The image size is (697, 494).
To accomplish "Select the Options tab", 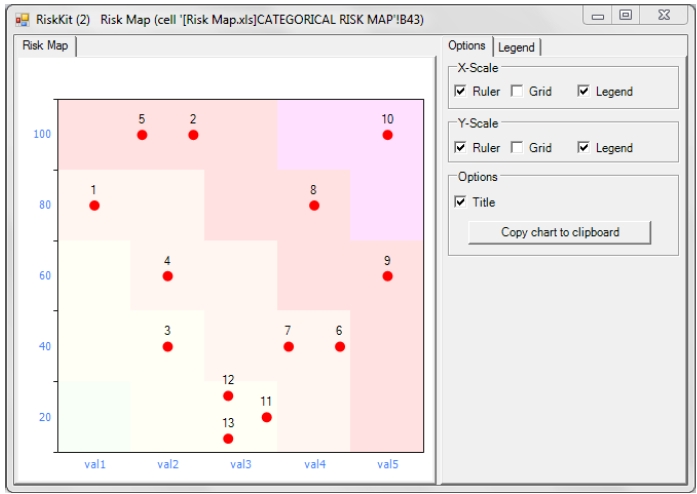I will [467, 46].
